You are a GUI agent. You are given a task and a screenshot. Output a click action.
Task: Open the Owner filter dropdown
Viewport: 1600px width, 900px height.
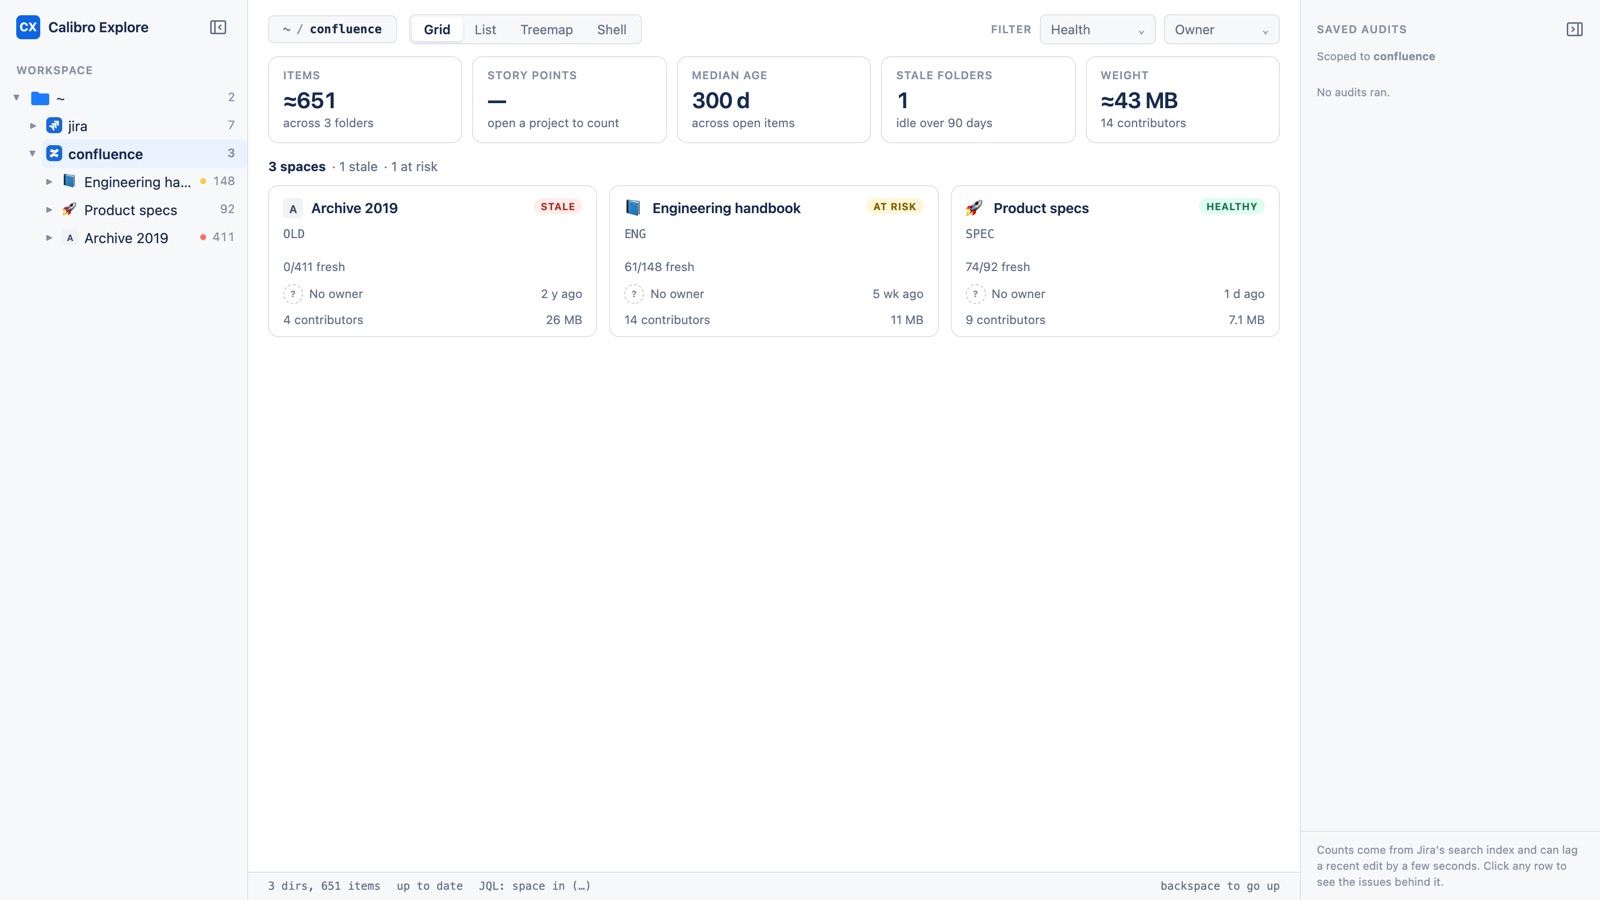coord(1221,30)
